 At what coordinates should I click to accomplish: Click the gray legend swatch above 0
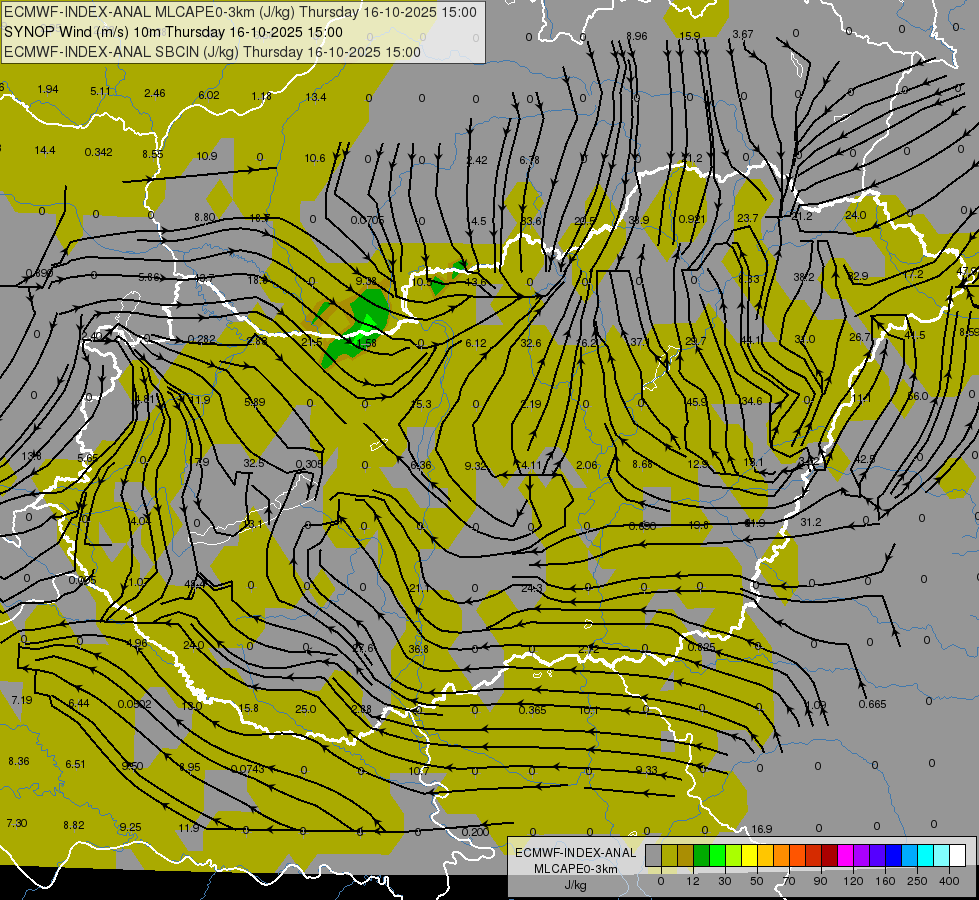(653, 855)
